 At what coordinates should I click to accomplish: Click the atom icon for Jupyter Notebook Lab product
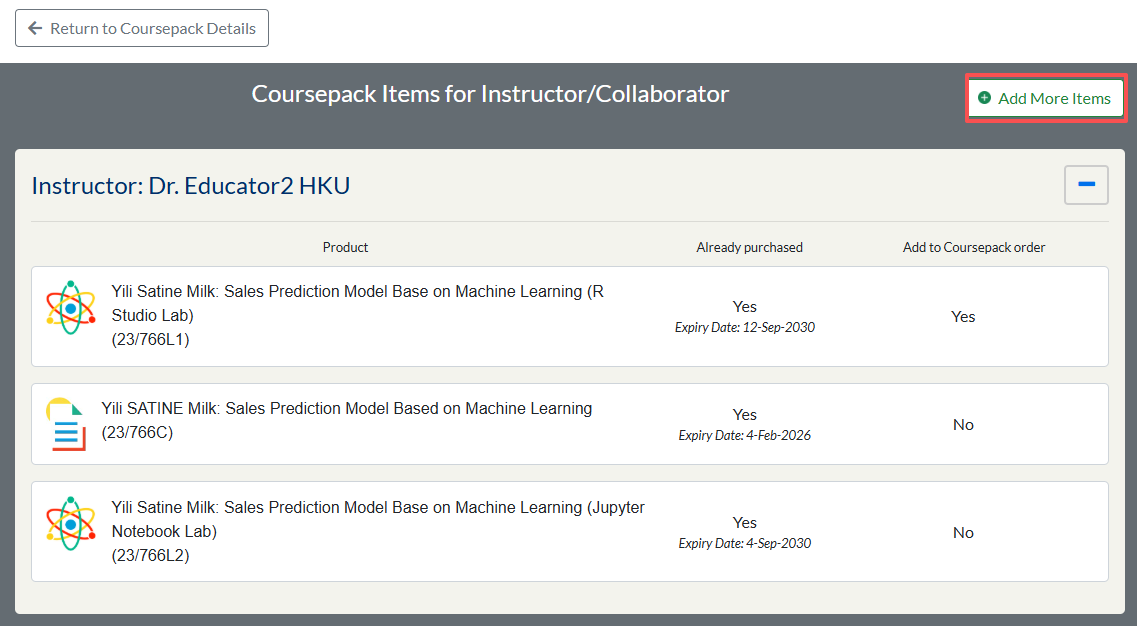click(x=70, y=524)
